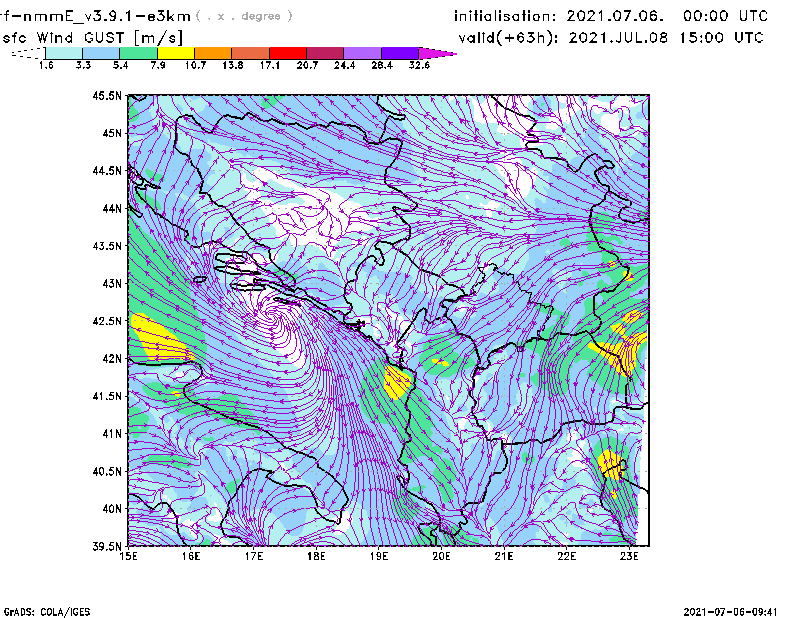The width and height of the screenshot is (800, 618).
Task: Click the '40.5N' latitude axis label
Action: pos(107,472)
